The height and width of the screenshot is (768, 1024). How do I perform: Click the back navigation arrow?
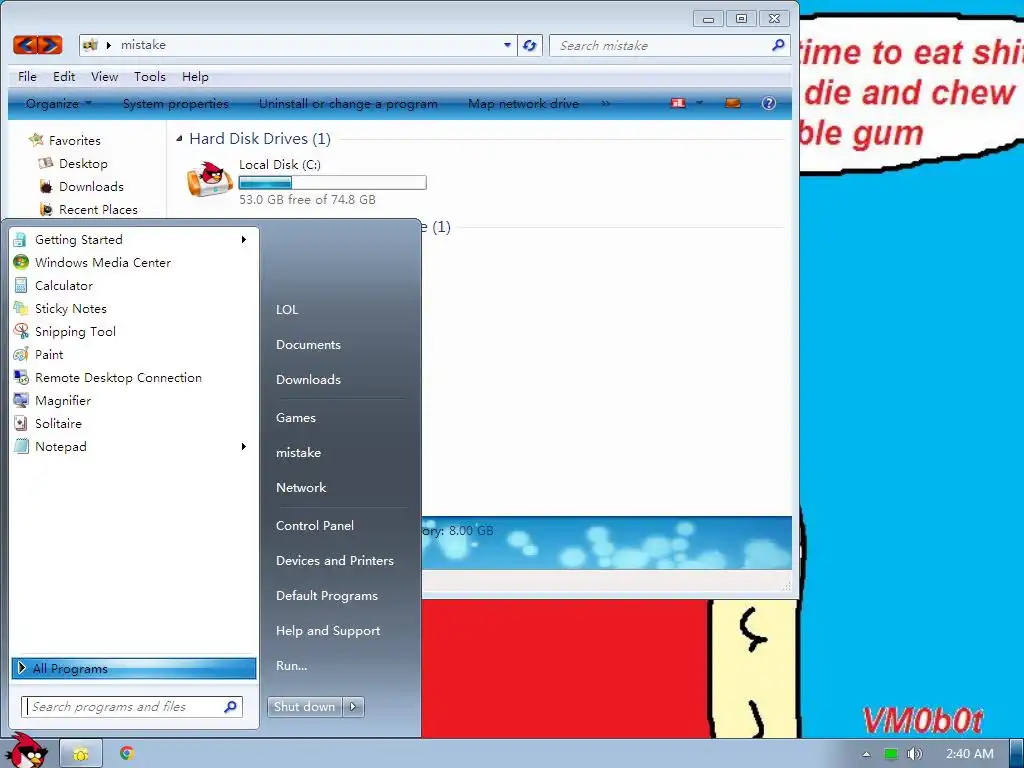[x=25, y=44]
